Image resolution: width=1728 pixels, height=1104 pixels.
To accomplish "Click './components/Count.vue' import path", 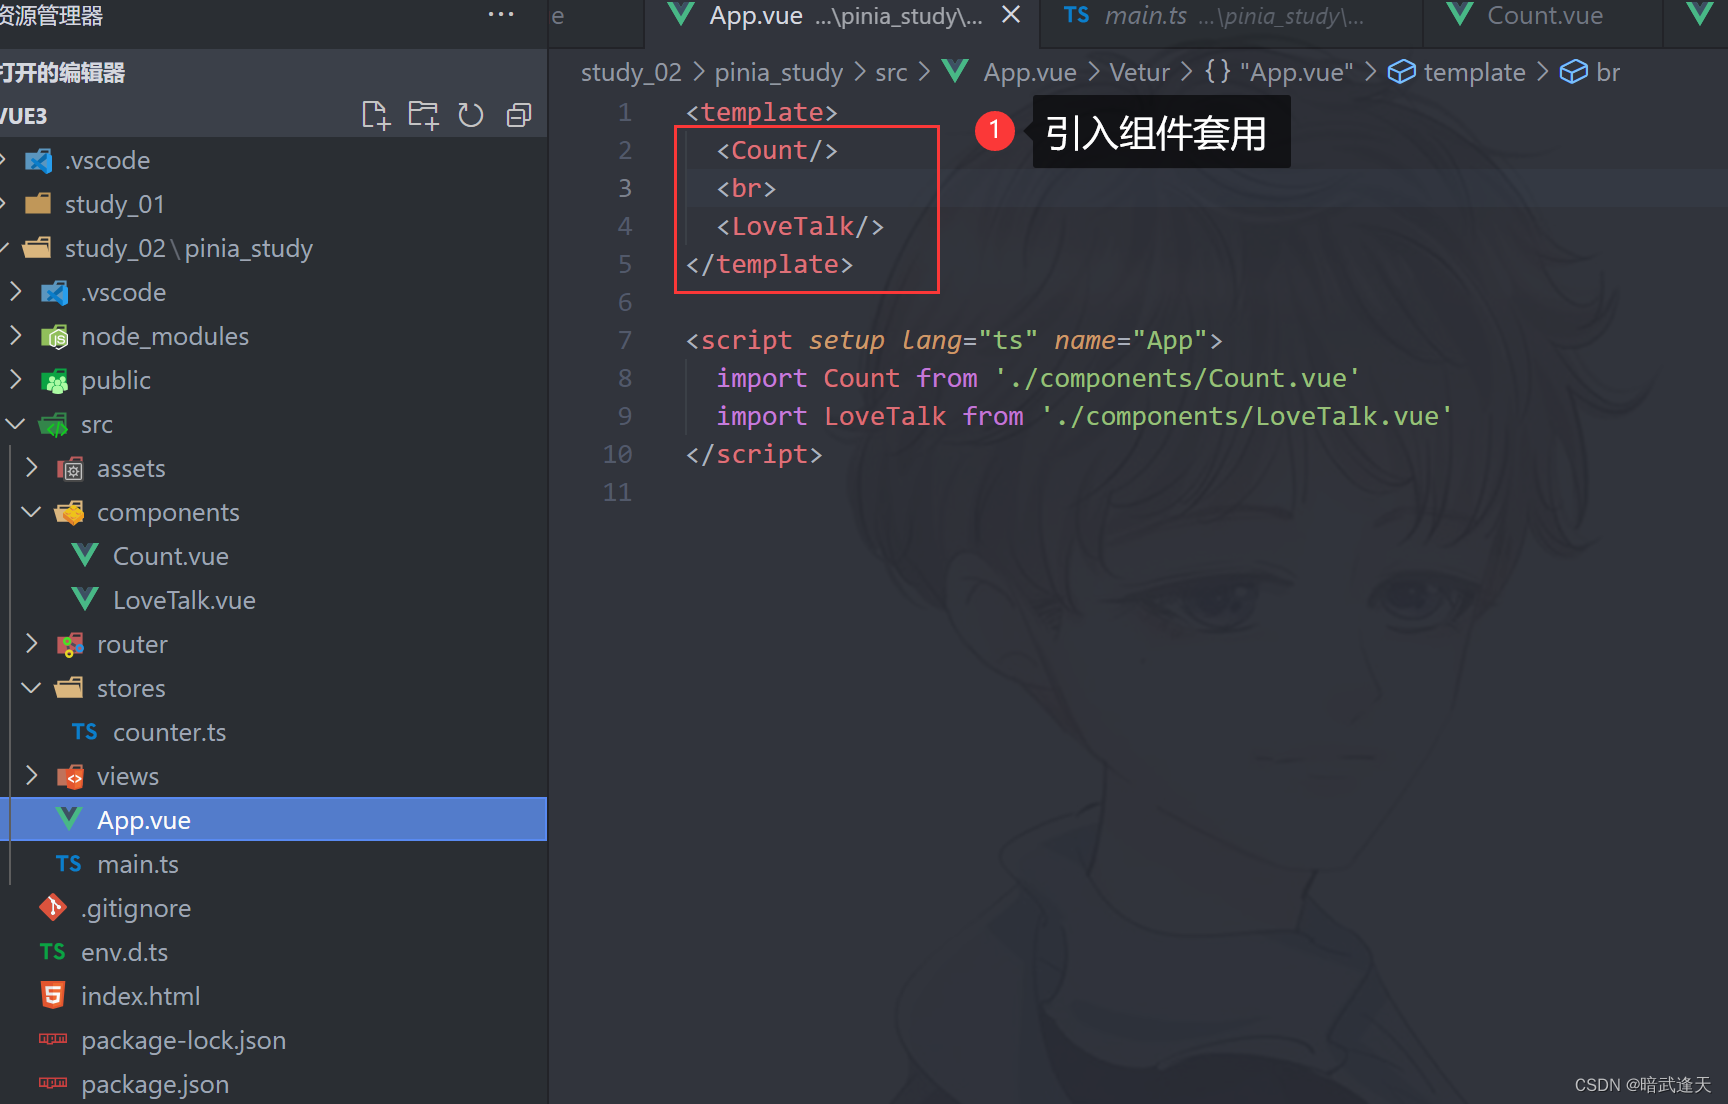I will click(1177, 378).
